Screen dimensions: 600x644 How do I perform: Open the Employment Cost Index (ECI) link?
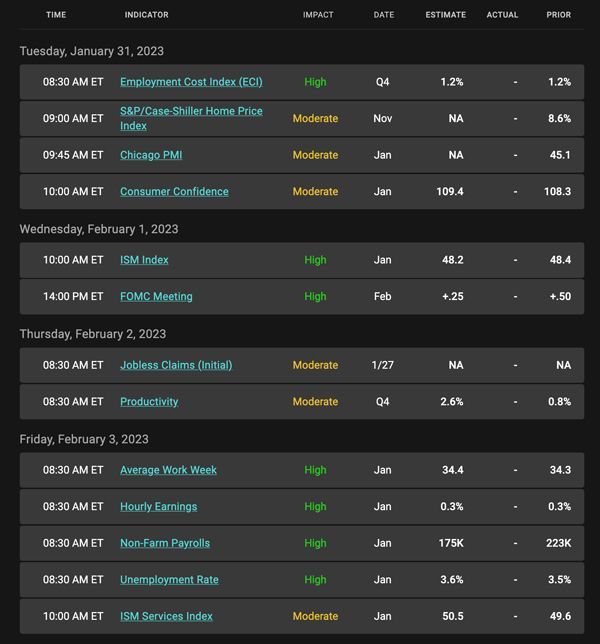[x=191, y=82]
